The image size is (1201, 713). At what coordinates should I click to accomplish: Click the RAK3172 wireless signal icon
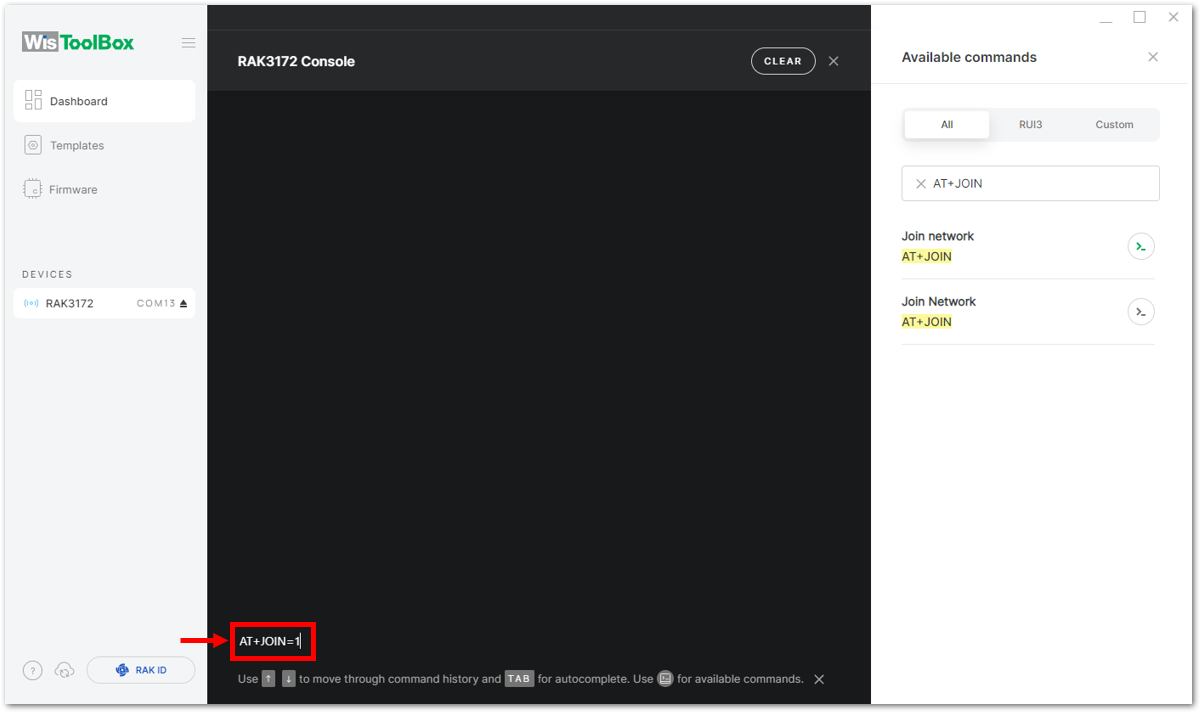point(31,303)
